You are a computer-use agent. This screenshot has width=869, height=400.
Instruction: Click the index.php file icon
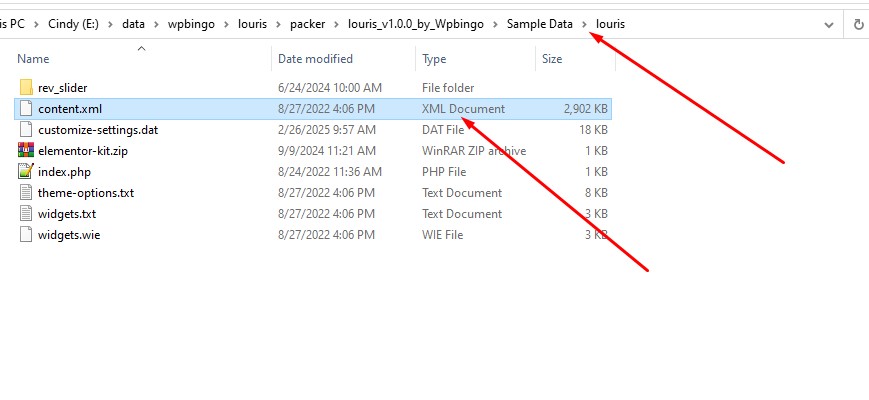(27, 172)
